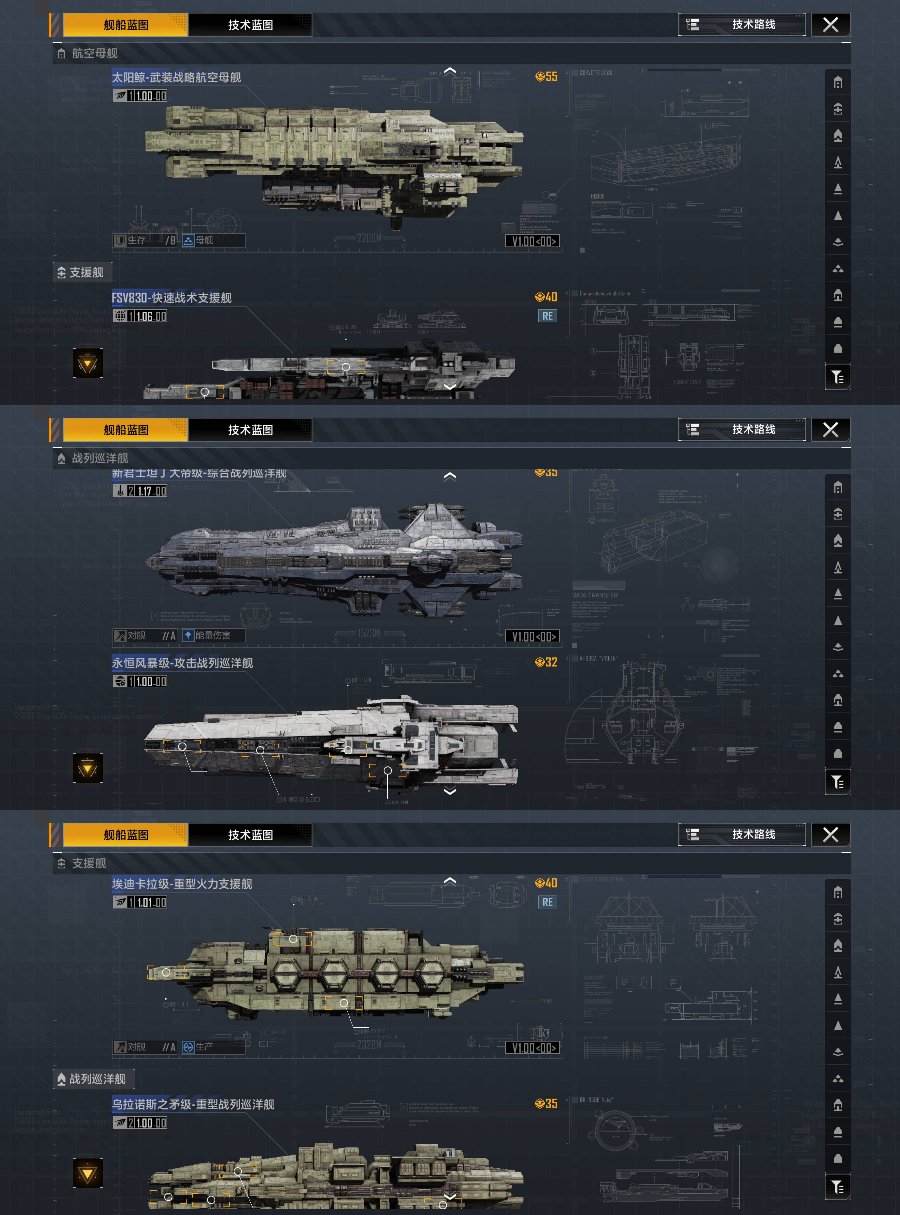
Task: Click the 生存 tag under 太阳鲸 carrier
Action: tap(145, 241)
